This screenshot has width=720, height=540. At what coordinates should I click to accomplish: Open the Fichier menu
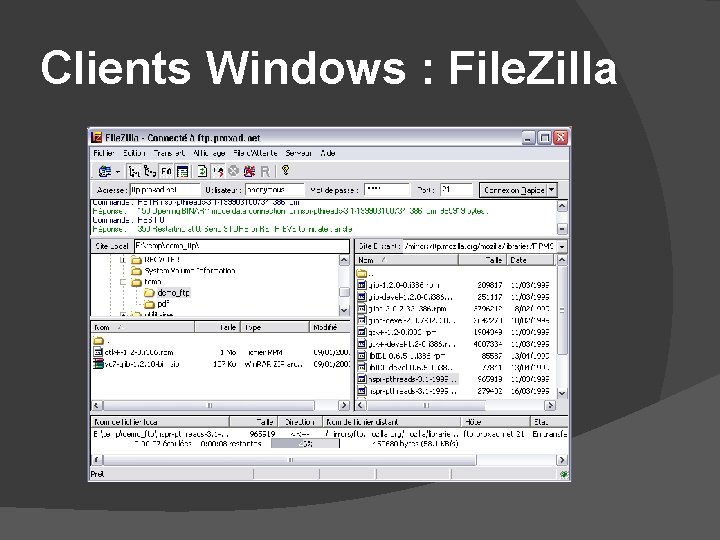click(103, 153)
